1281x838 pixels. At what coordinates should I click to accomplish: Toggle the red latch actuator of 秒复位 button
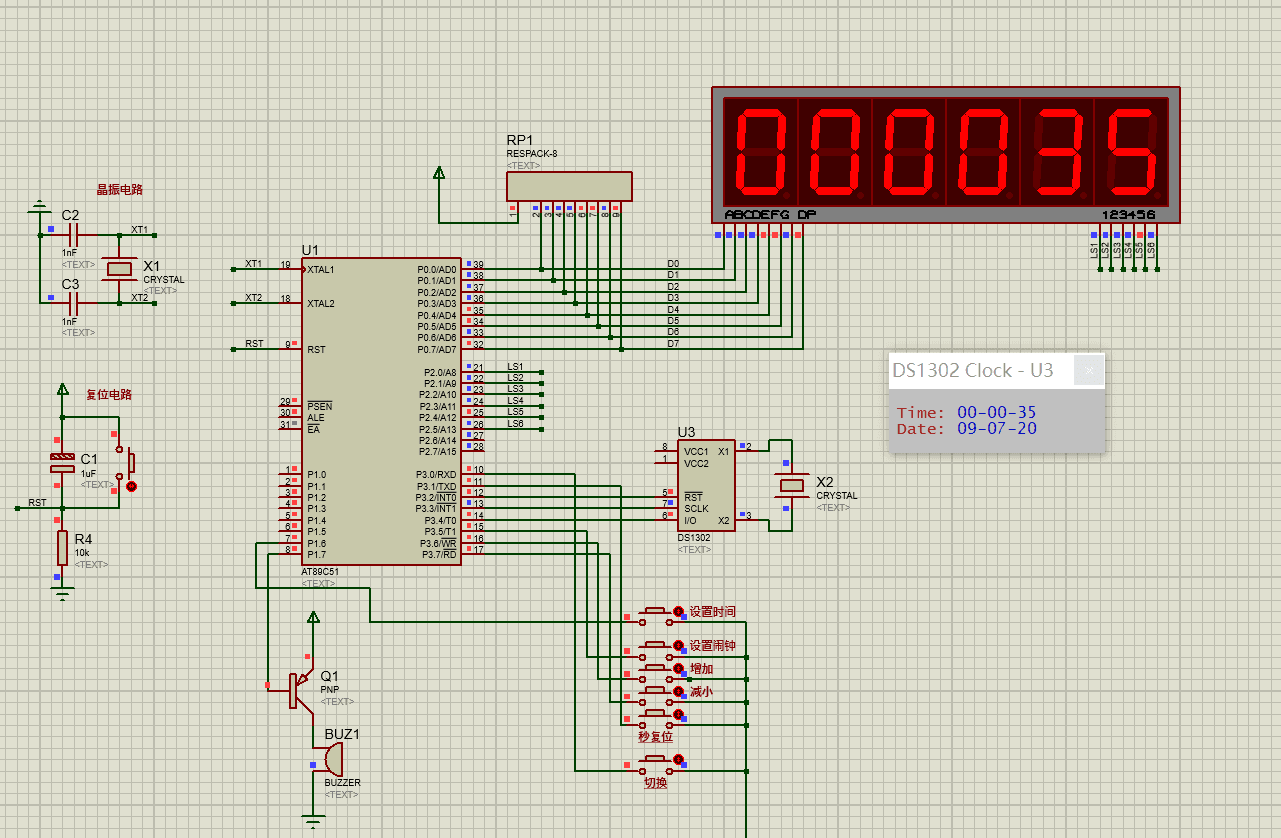(x=678, y=714)
